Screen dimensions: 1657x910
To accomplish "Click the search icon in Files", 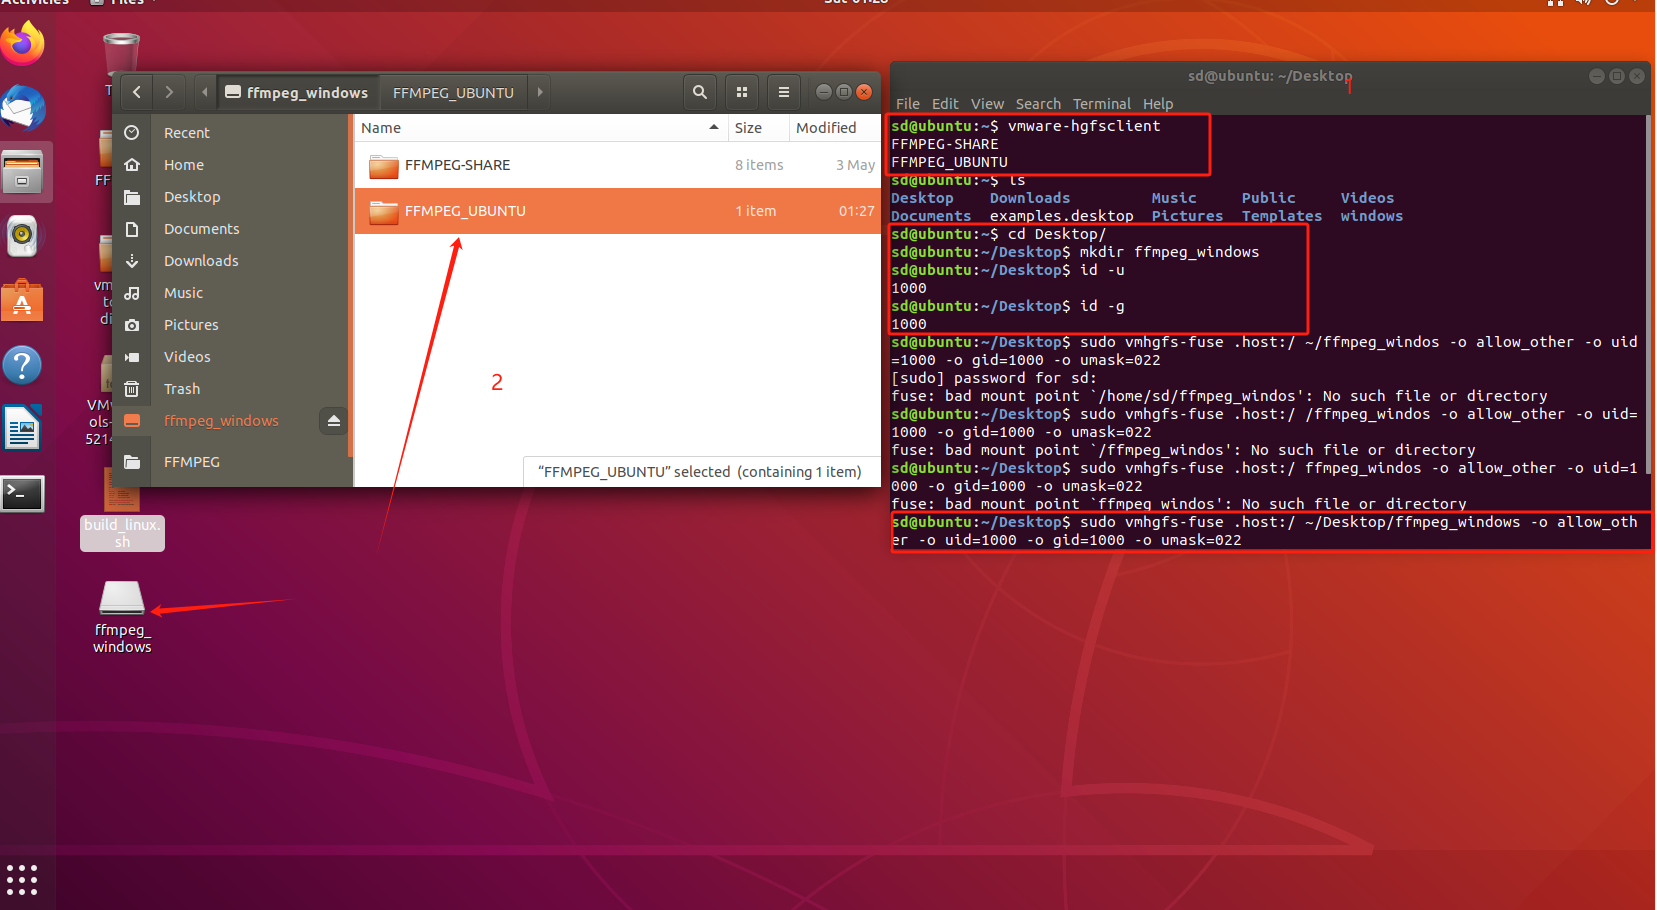I will (x=700, y=92).
